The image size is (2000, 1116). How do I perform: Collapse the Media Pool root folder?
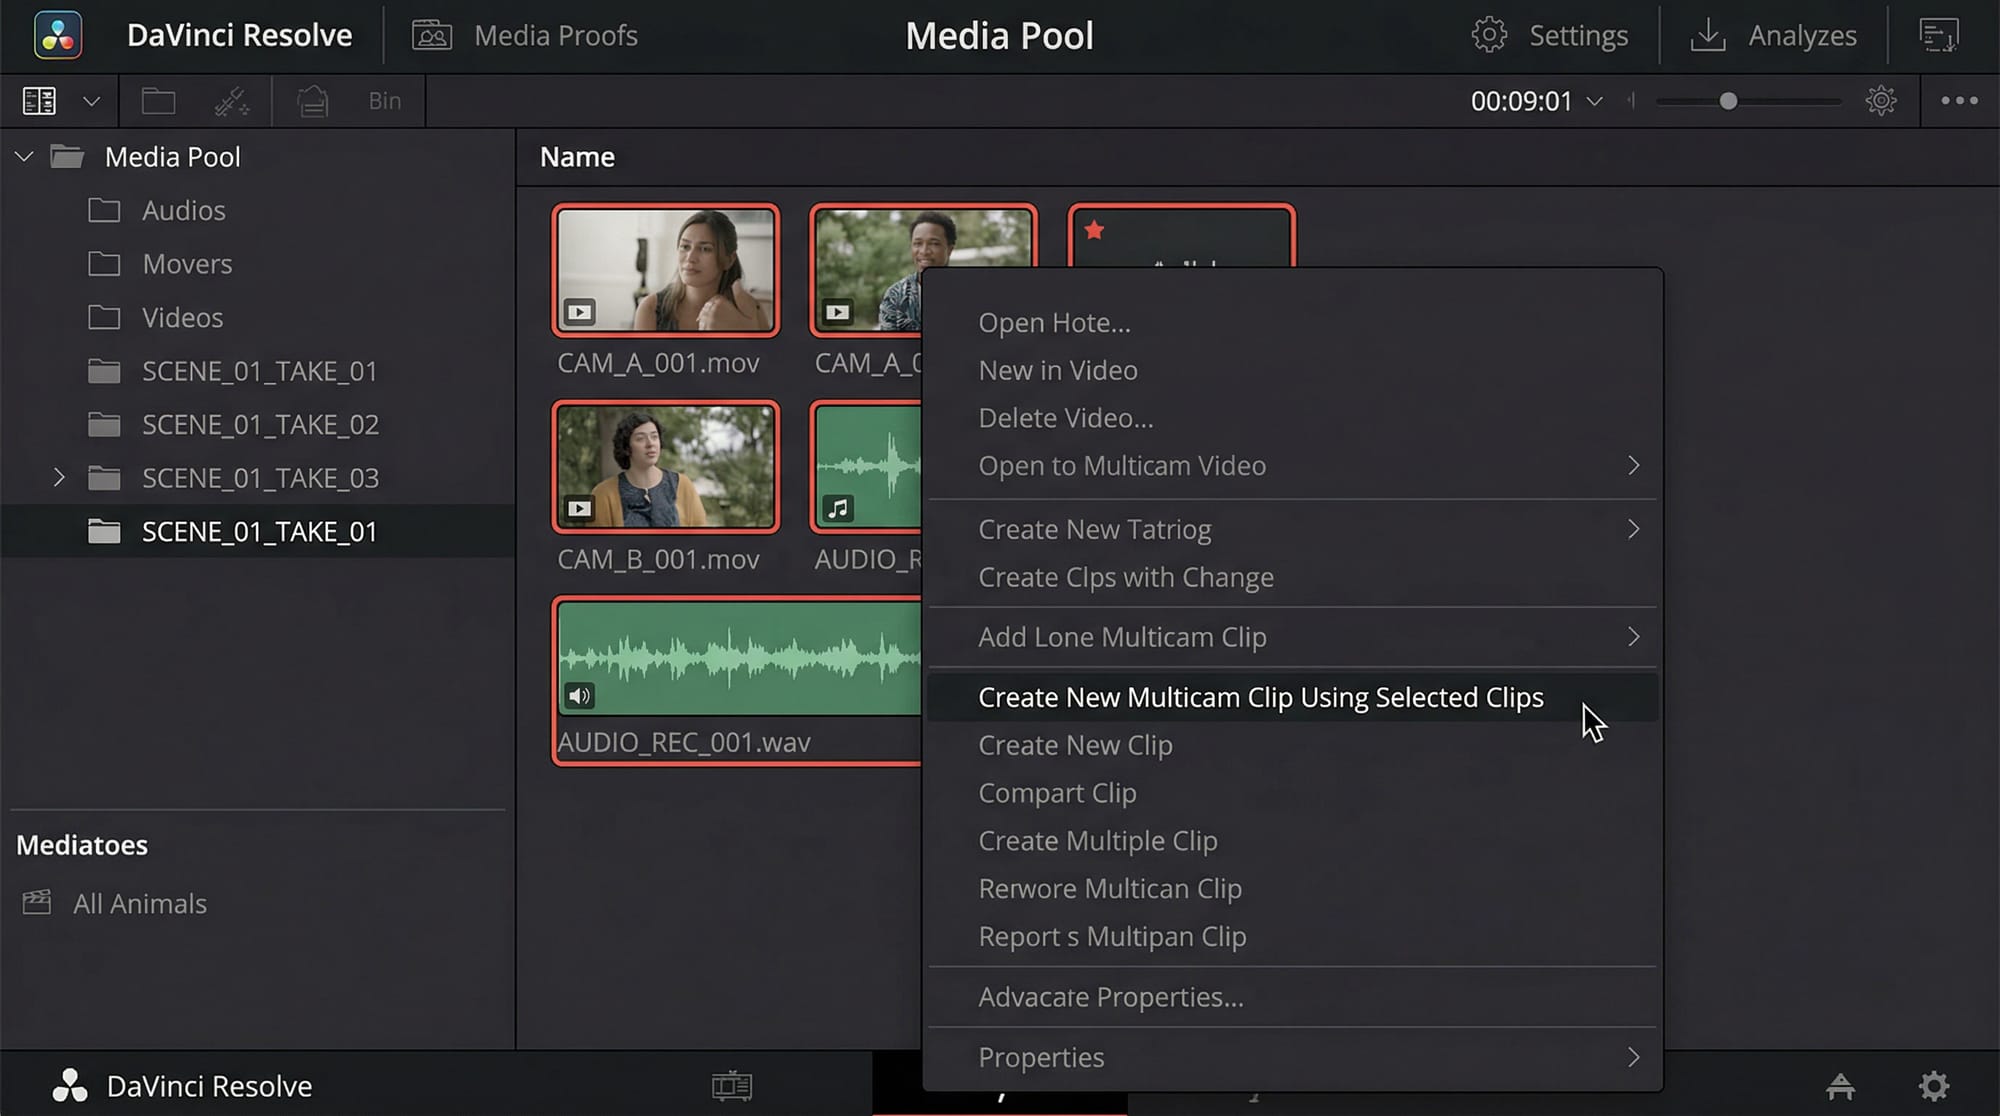point(25,157)
